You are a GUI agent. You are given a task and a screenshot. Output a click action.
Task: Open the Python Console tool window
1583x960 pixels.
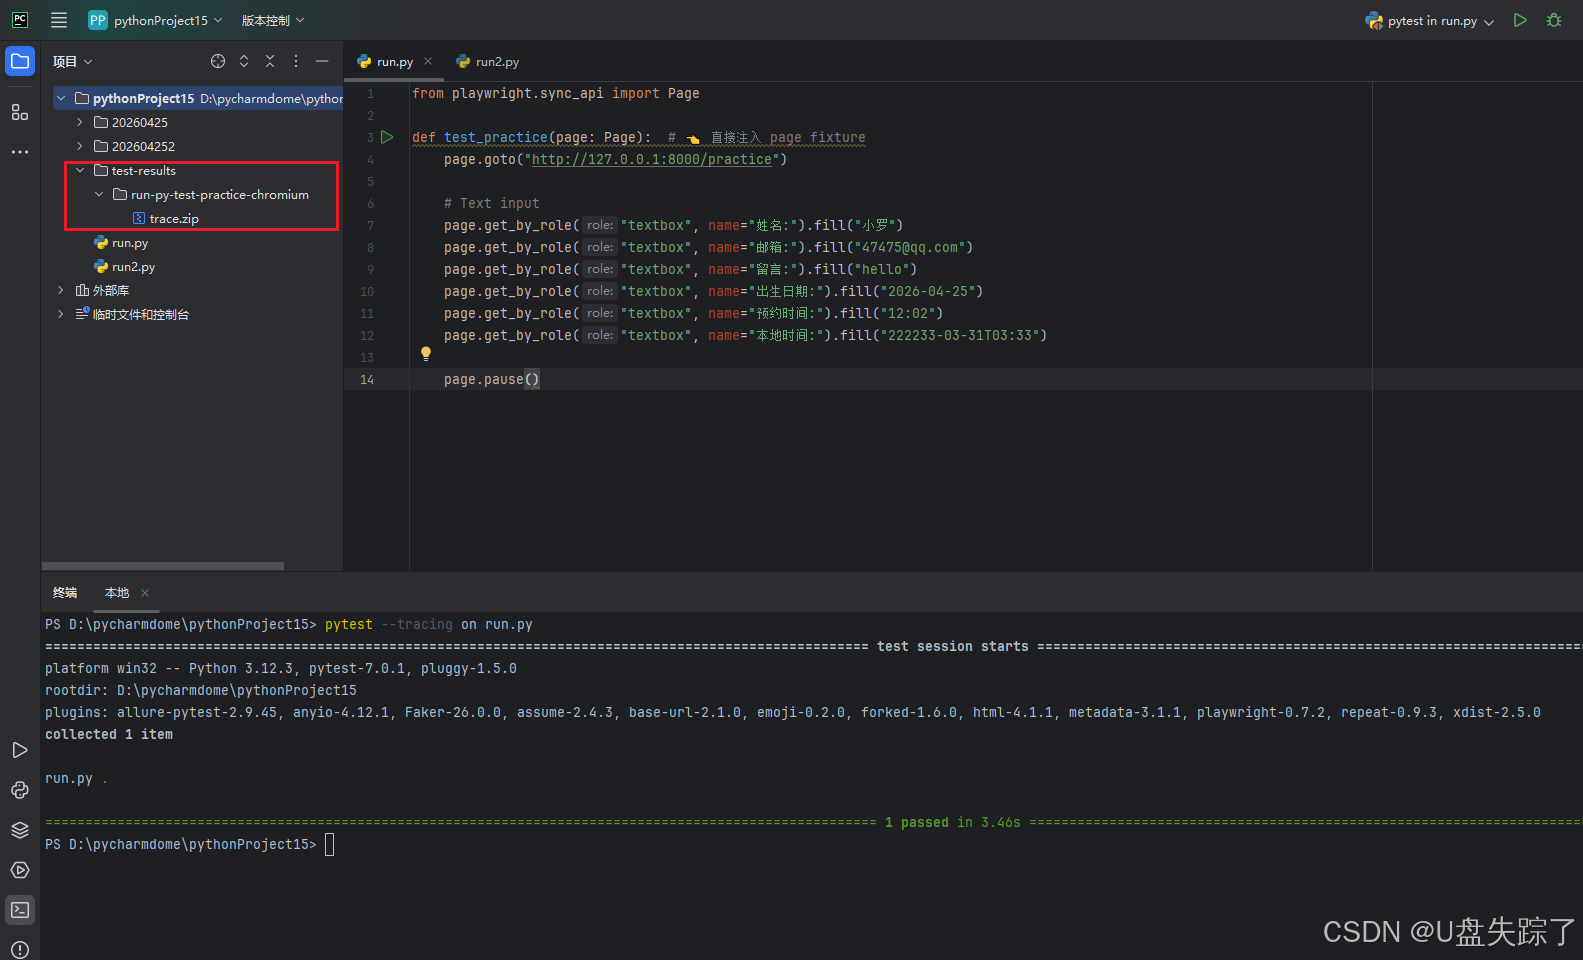click(20, 790)
